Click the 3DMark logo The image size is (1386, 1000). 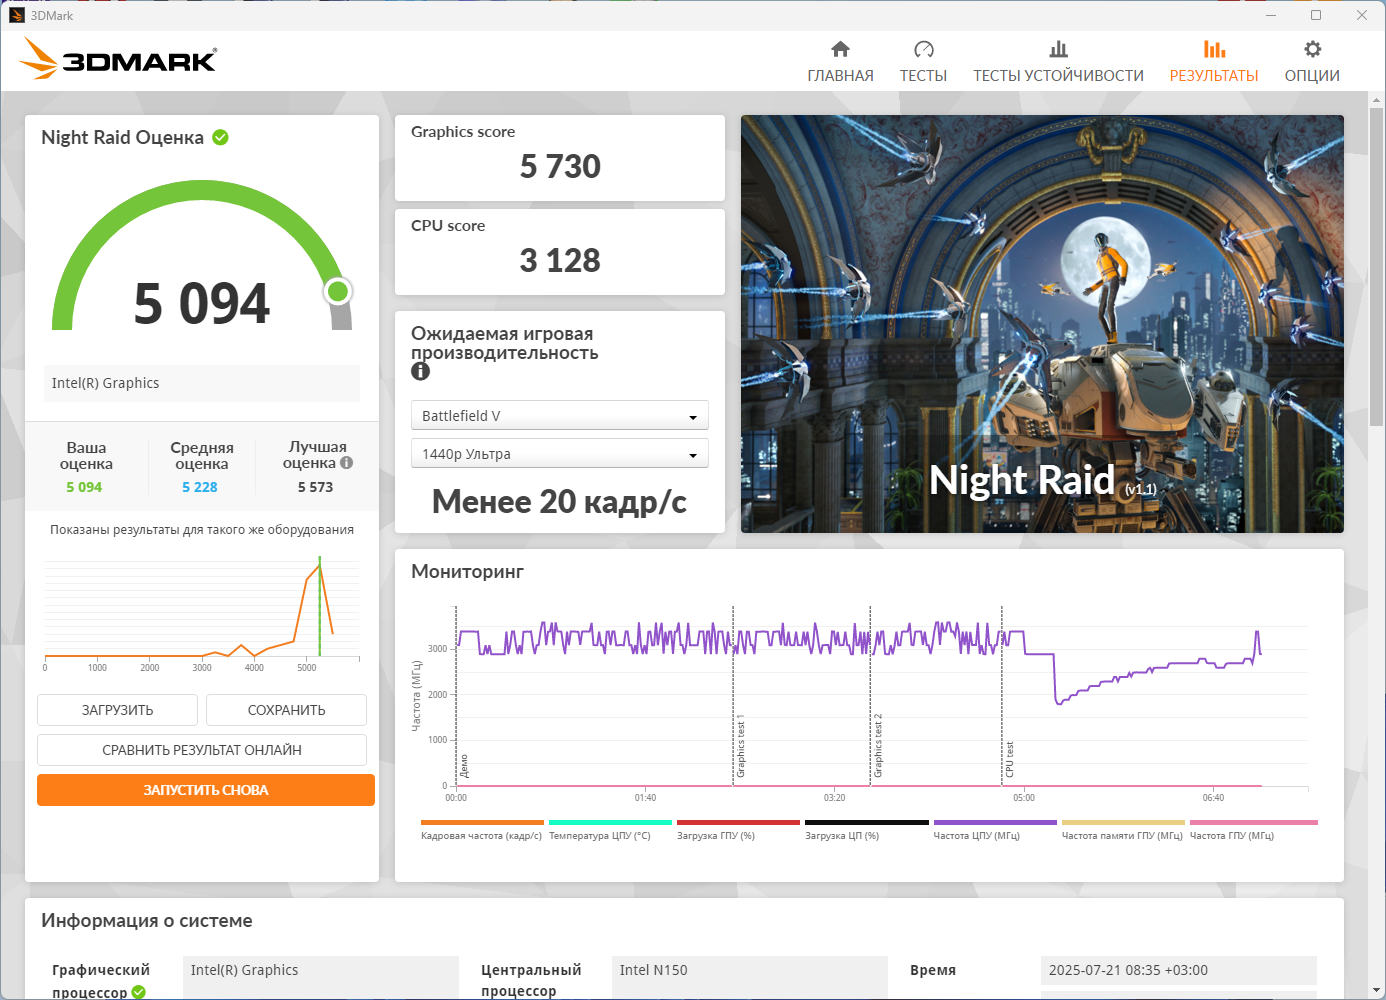118,59
